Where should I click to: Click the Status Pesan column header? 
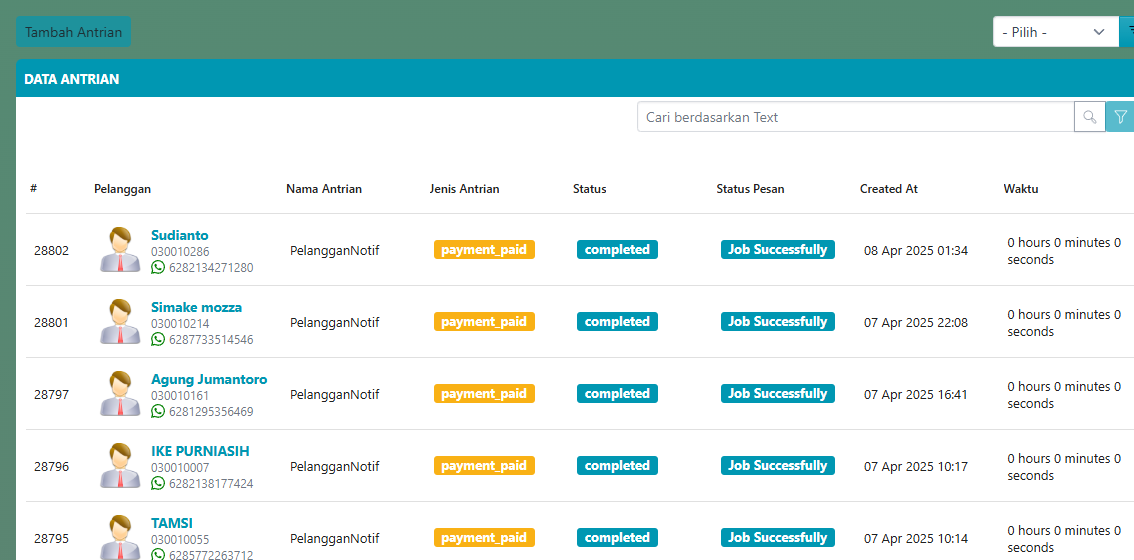(x=750, y=189)
